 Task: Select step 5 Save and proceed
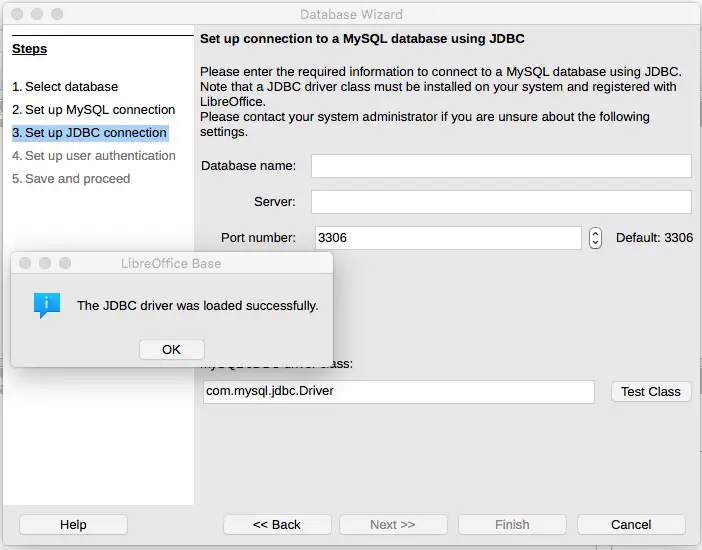tap(71, 179)
